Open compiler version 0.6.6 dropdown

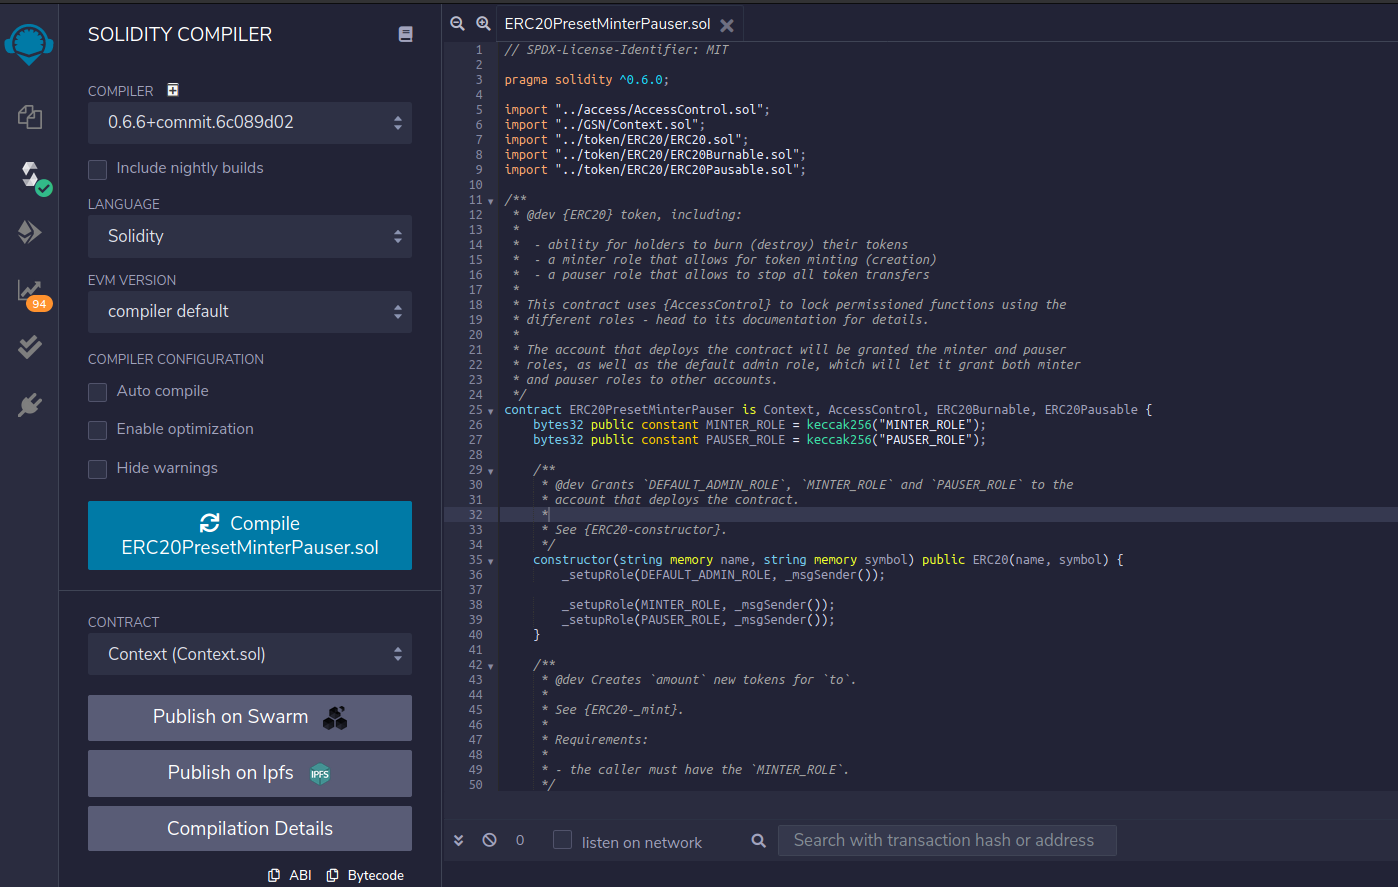pyautogui.click(x=250, y=123)
